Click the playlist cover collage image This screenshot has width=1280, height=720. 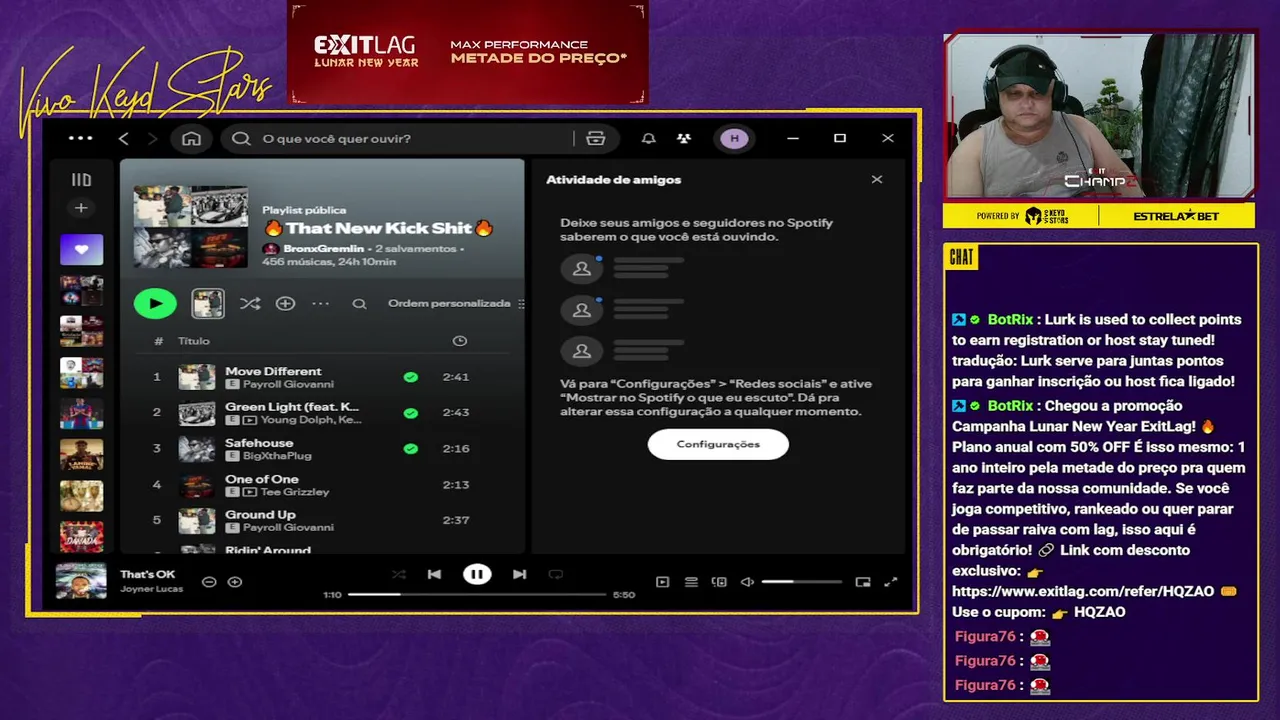(x=191, y=226)
